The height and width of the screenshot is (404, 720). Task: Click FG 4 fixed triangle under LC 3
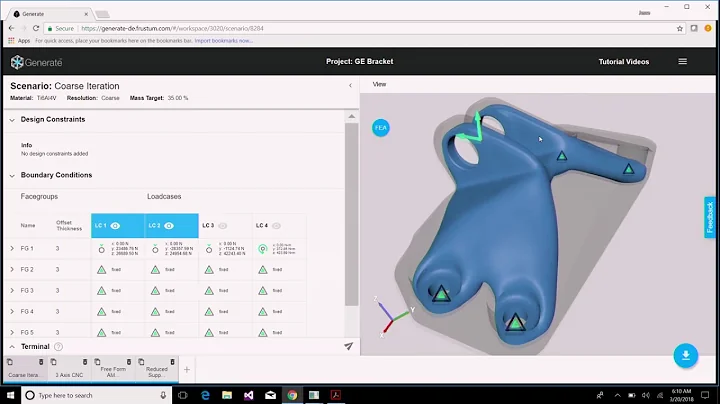coord(209,311)
